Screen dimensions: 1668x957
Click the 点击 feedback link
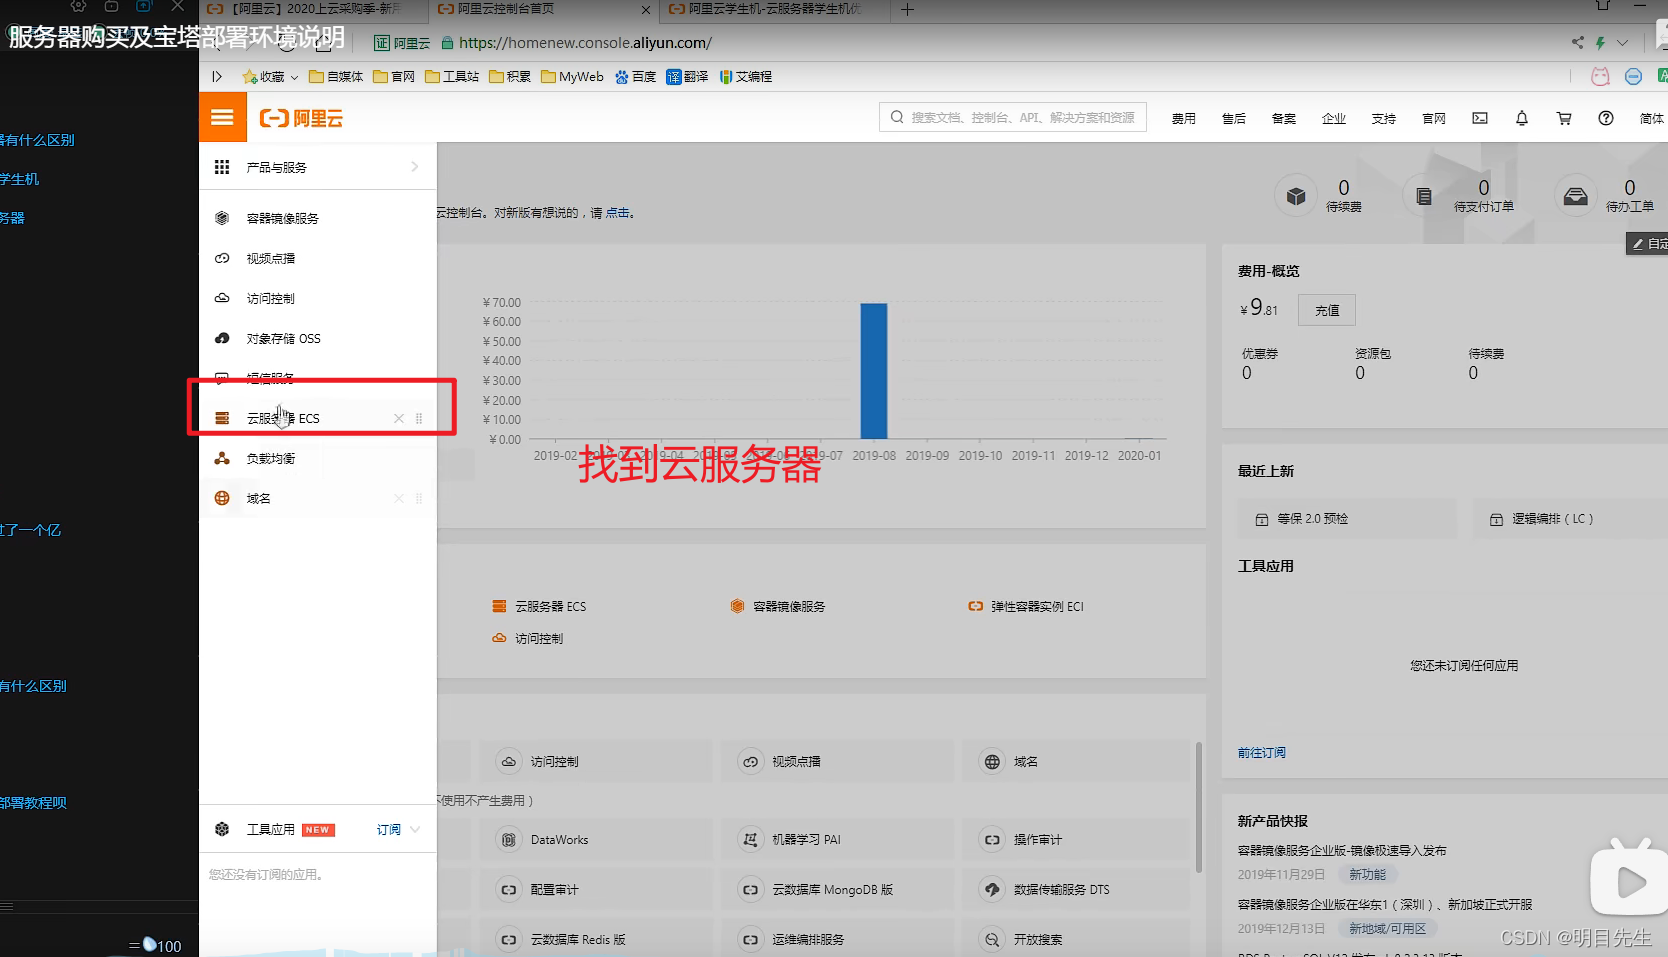[x=617, y=212]
